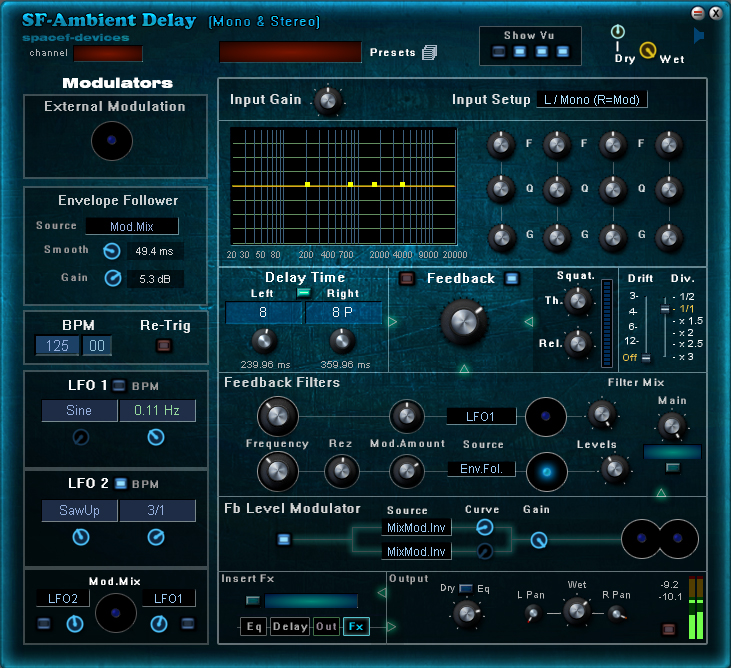This screenshot has width=731, height=668.
Task: Open the upper MixMod.Inv source dropdown
Action: [x=416, y=528]
